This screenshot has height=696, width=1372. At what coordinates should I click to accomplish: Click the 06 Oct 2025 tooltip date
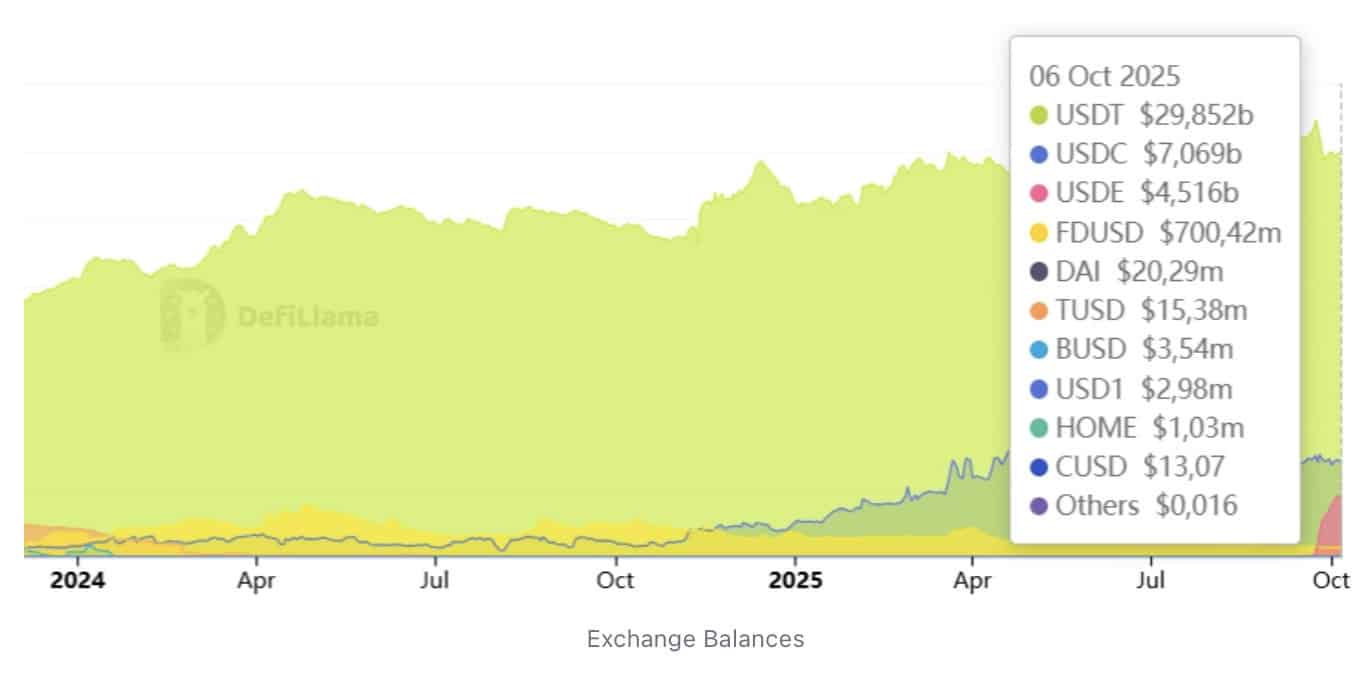[x=1104, y=76]
